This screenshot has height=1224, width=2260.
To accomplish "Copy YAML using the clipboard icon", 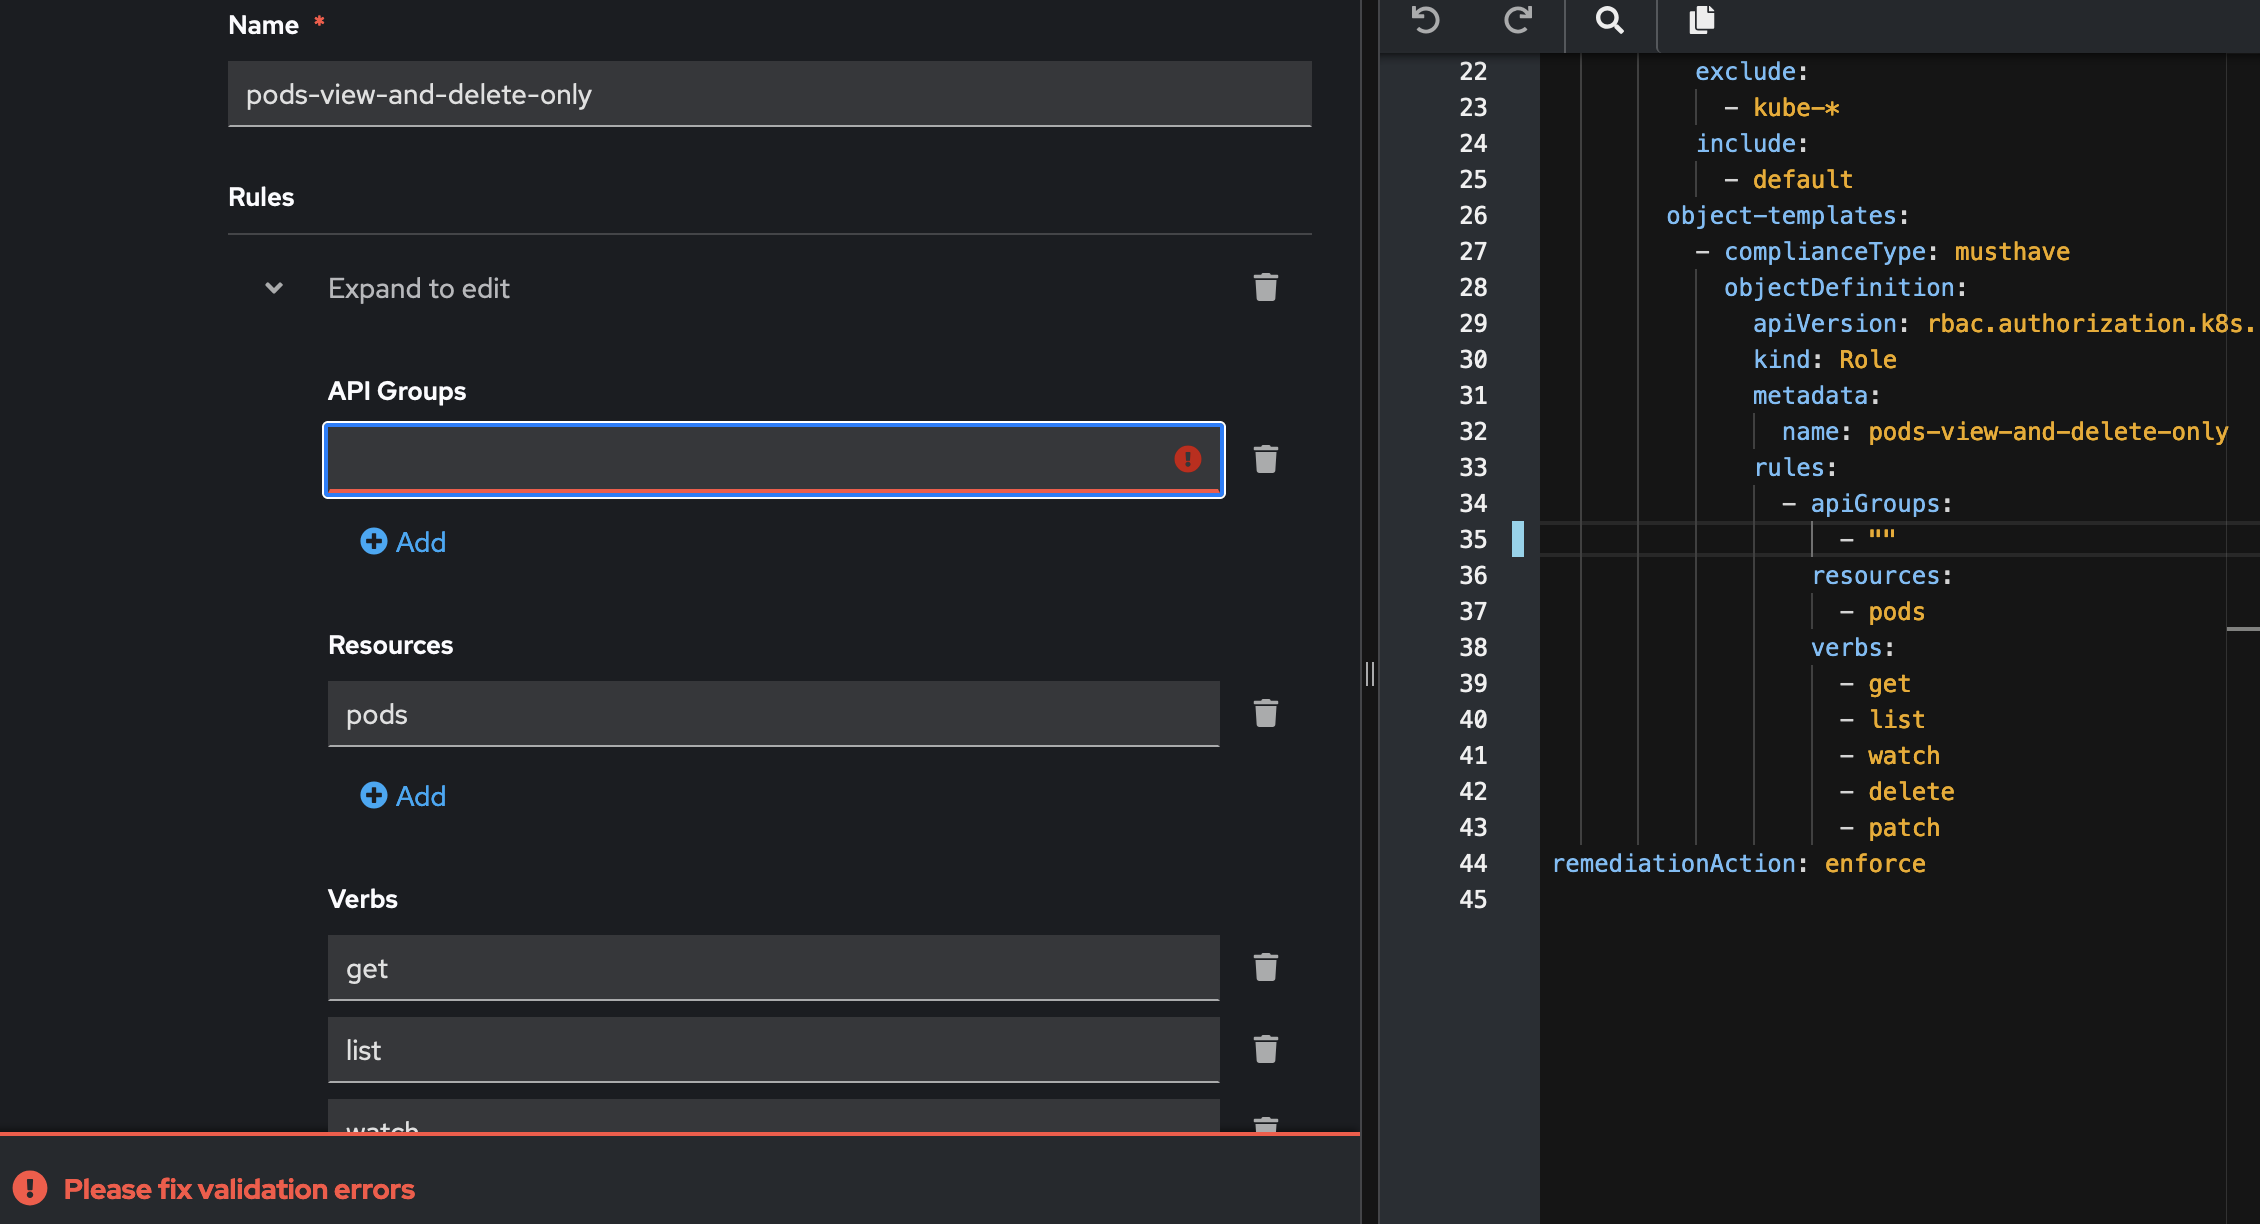I will coord(1701,20).
